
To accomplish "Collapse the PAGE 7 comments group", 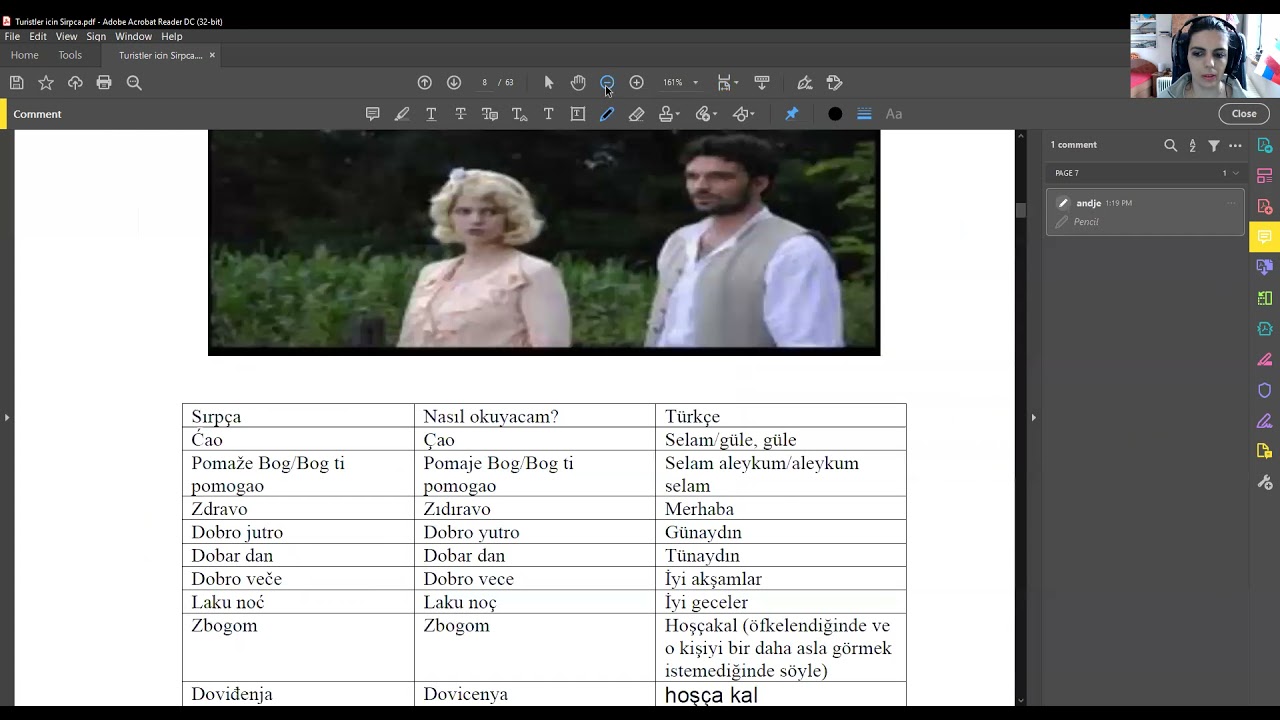I will tap(1236, 173).
